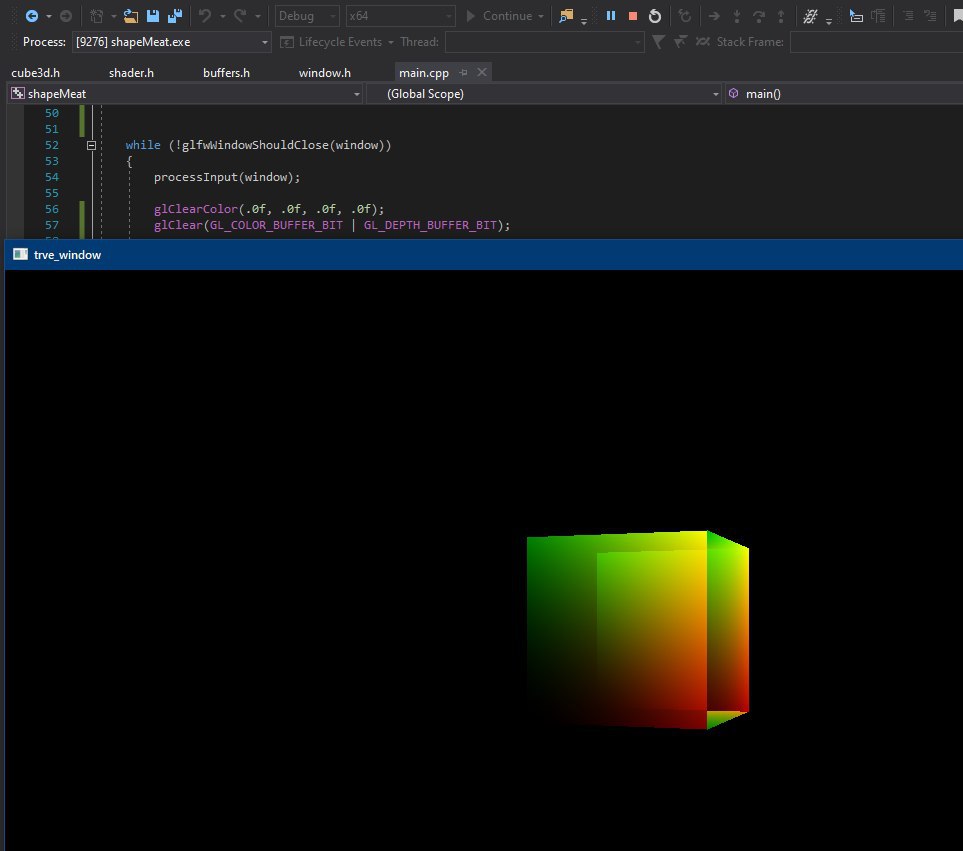Open the buffers.h tab
Screen dimensions: 963x851
click(226, 73)
